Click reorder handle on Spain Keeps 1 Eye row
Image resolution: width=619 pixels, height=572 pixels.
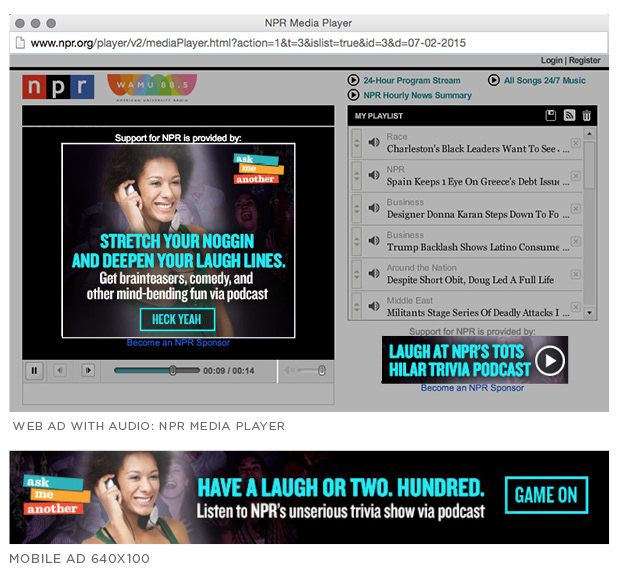coord(356,176)
